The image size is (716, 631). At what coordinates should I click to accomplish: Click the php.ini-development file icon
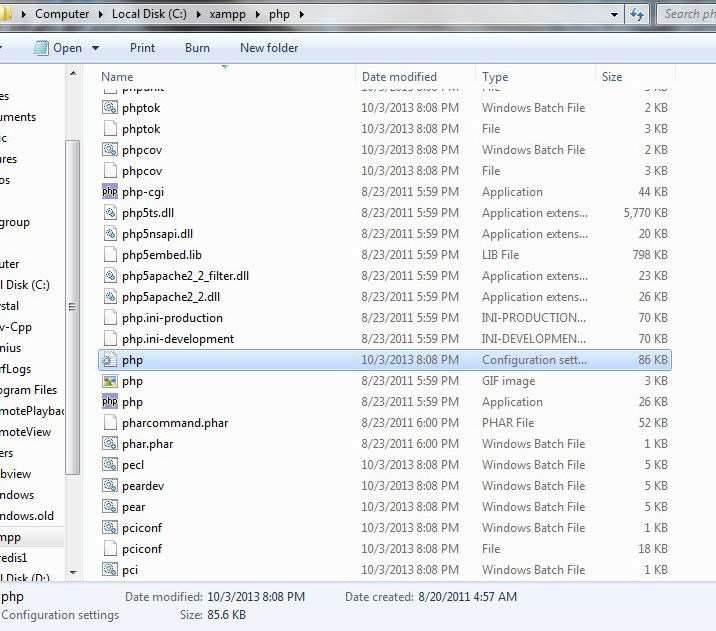tap(110, 339)
